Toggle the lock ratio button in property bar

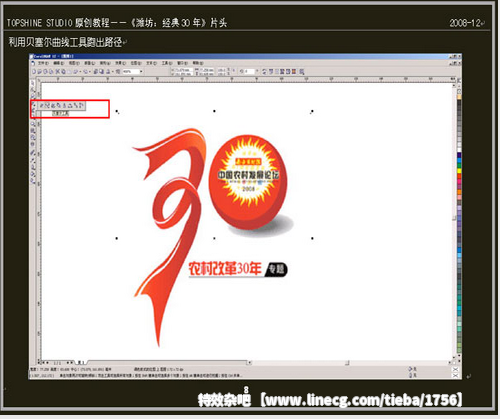point(234,71)
